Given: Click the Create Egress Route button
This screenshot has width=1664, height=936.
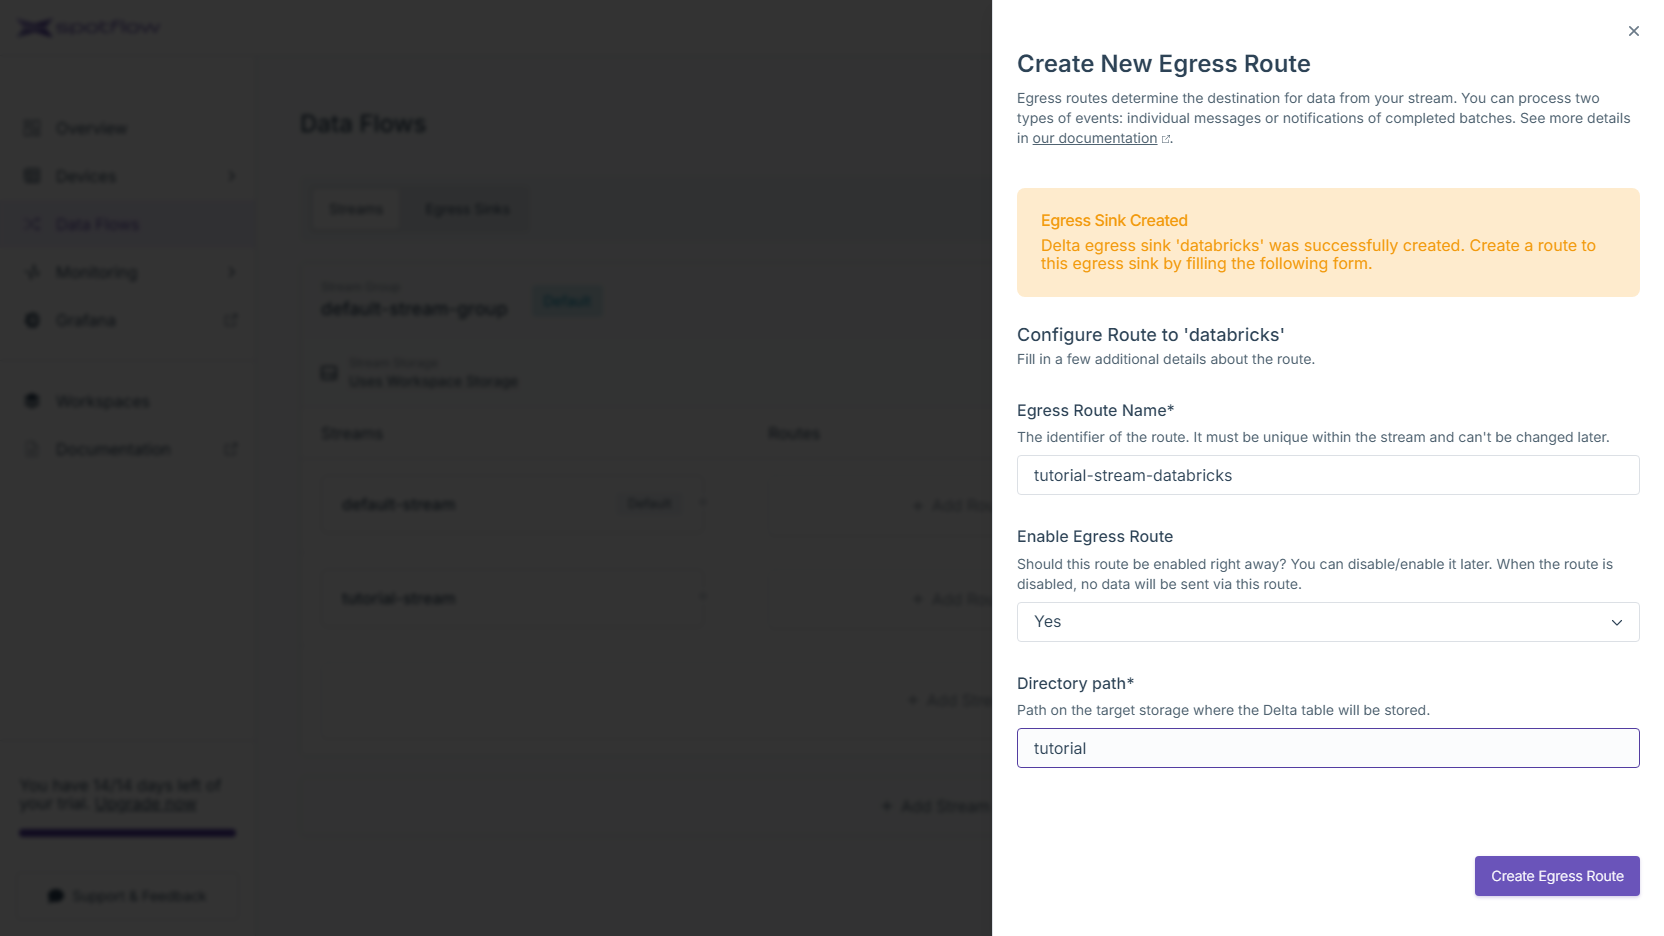Looking at the screenshot, I should tap(1557, 876).
